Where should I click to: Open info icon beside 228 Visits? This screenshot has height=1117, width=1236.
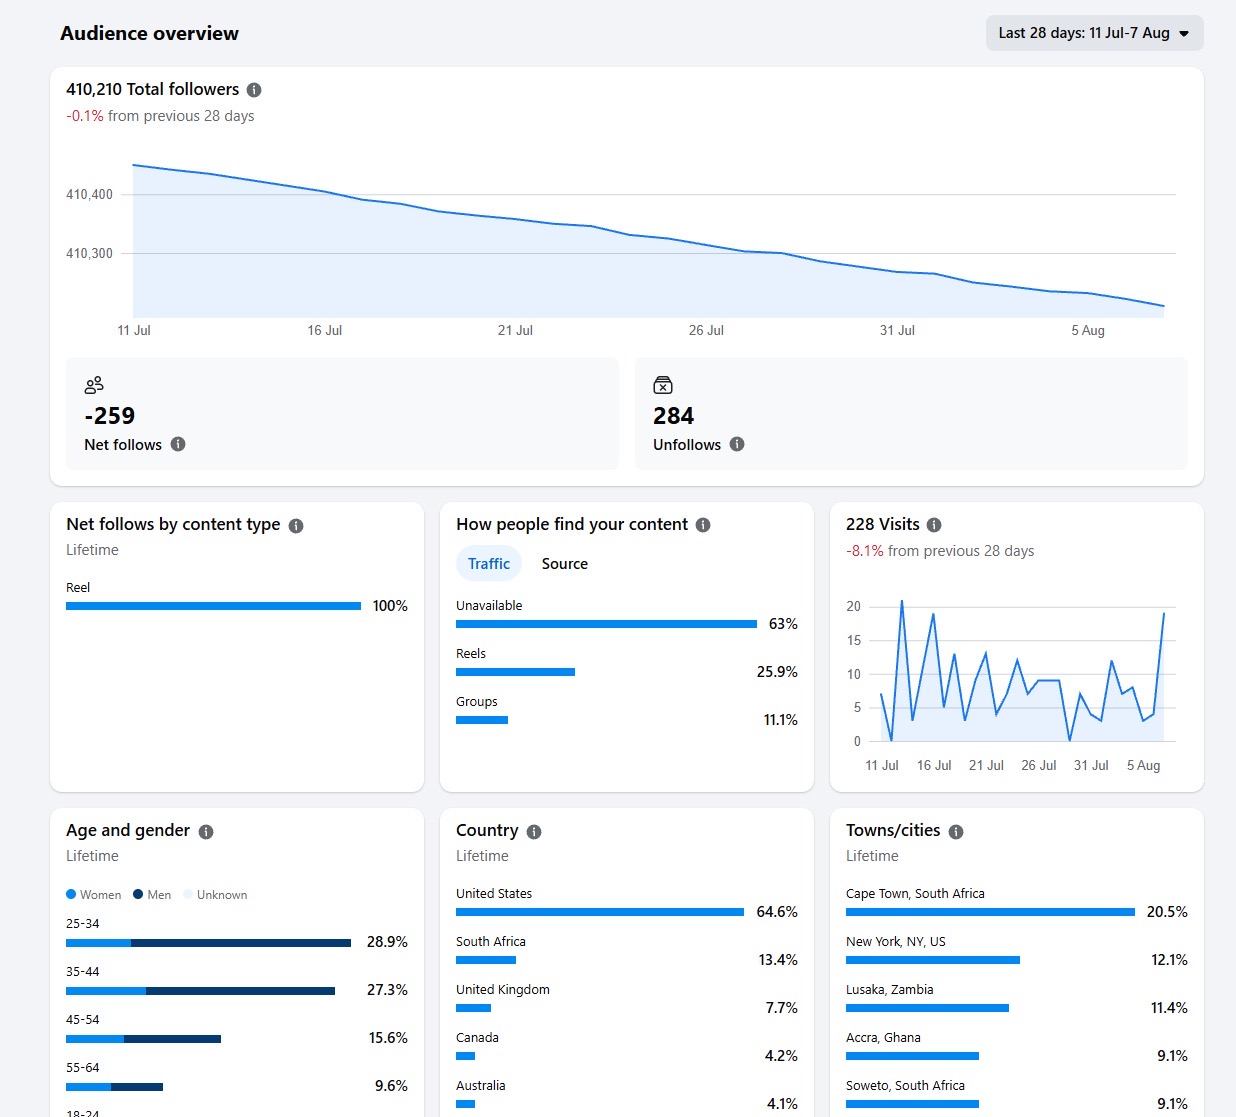934,525
